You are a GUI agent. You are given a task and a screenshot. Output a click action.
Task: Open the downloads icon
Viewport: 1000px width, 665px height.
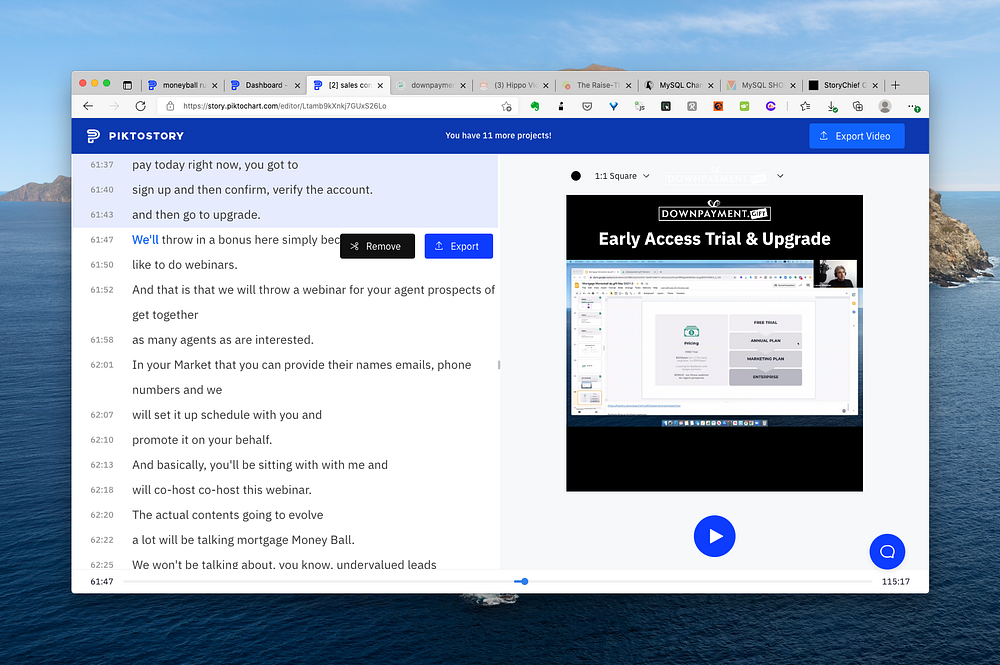[832, 106]
